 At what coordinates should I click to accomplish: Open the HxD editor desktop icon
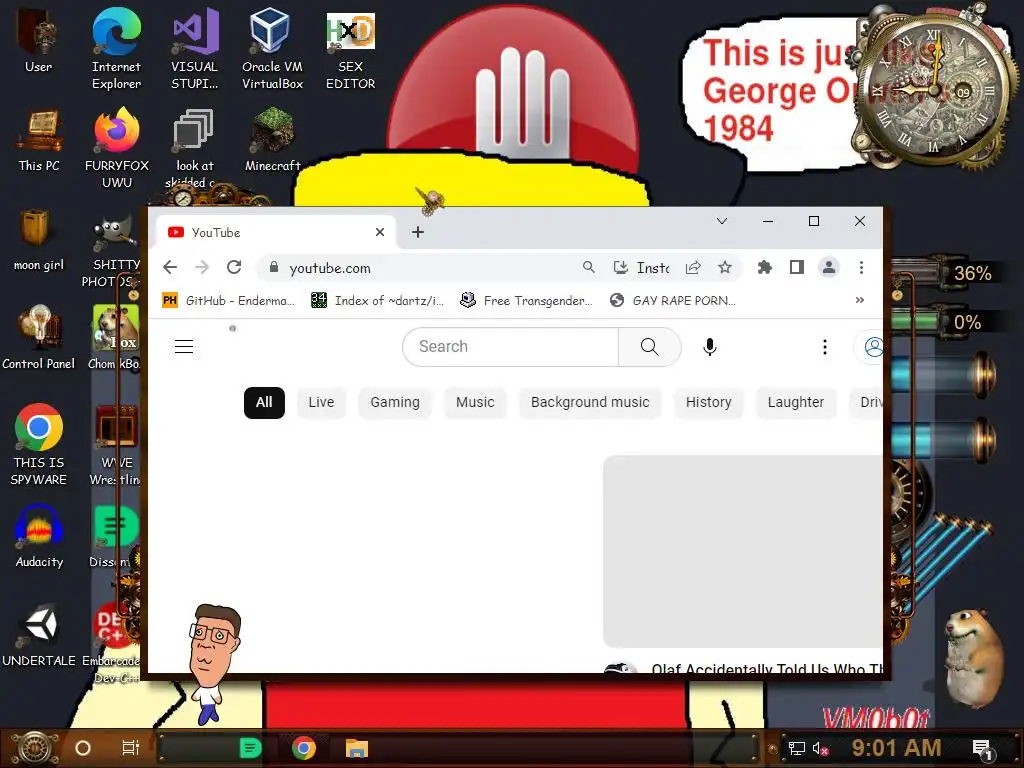coord(350,49)
